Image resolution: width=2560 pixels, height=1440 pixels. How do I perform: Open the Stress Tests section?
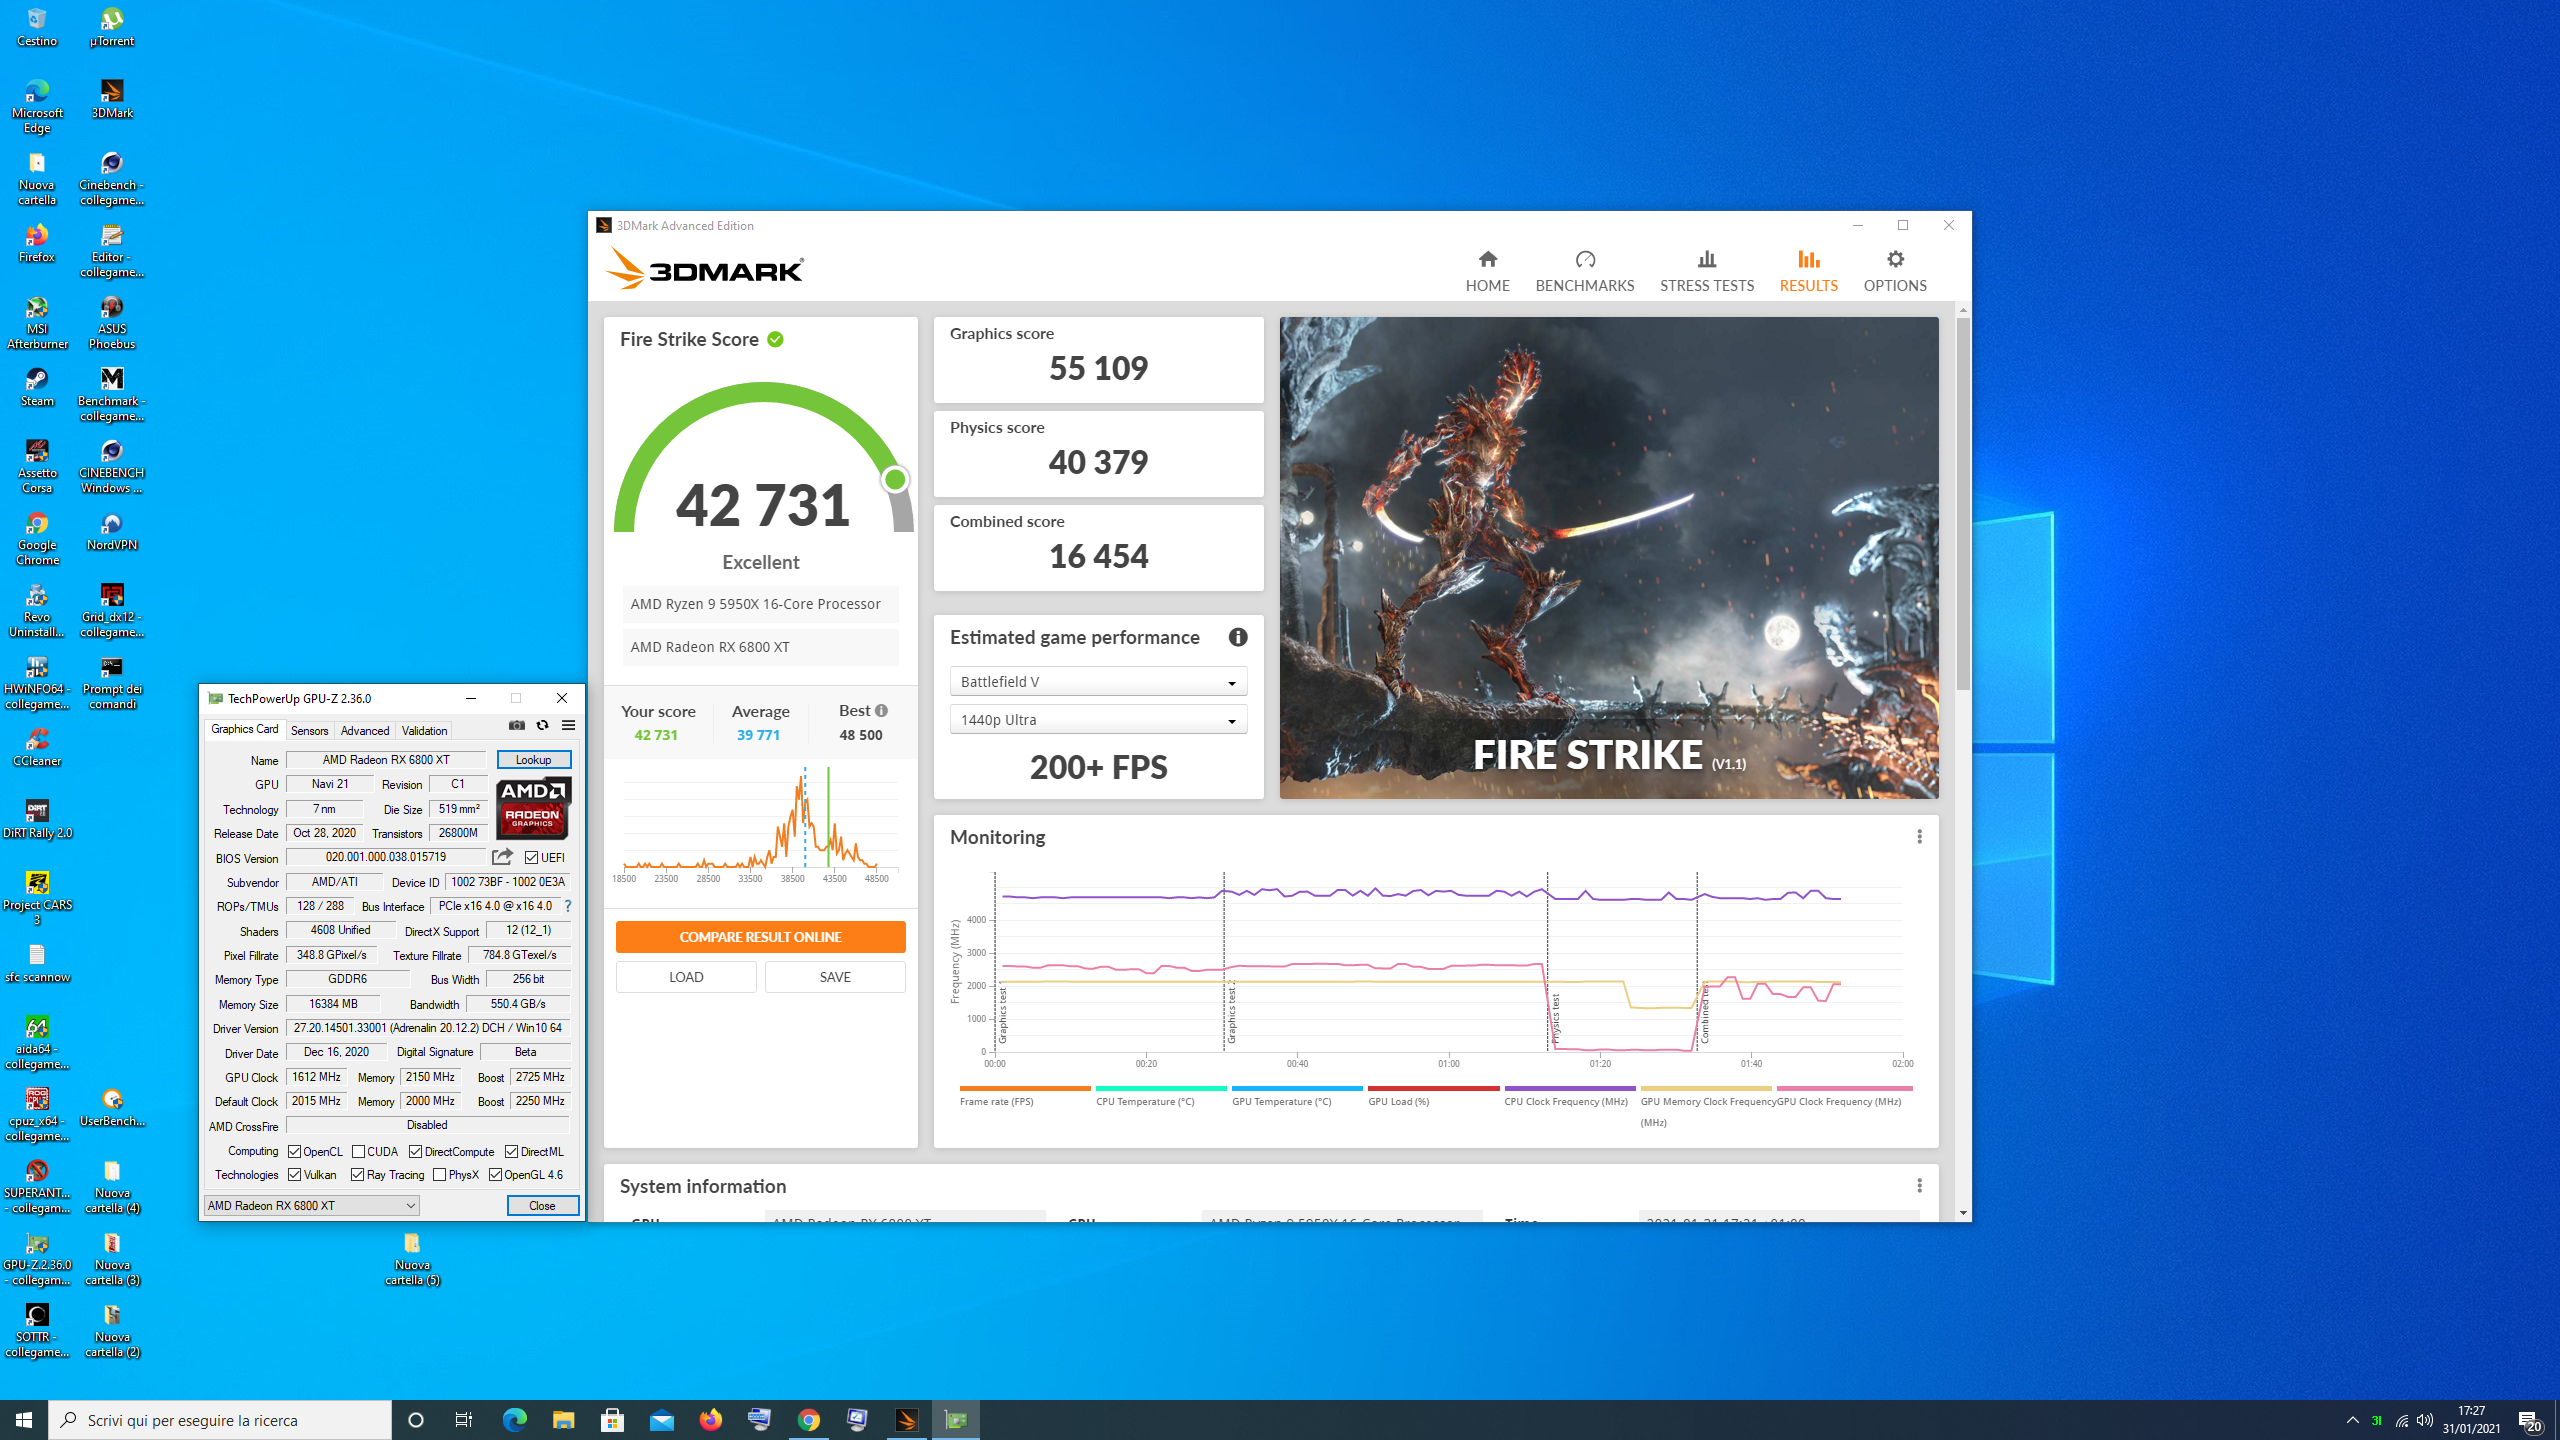click(x=1706, y=270)
